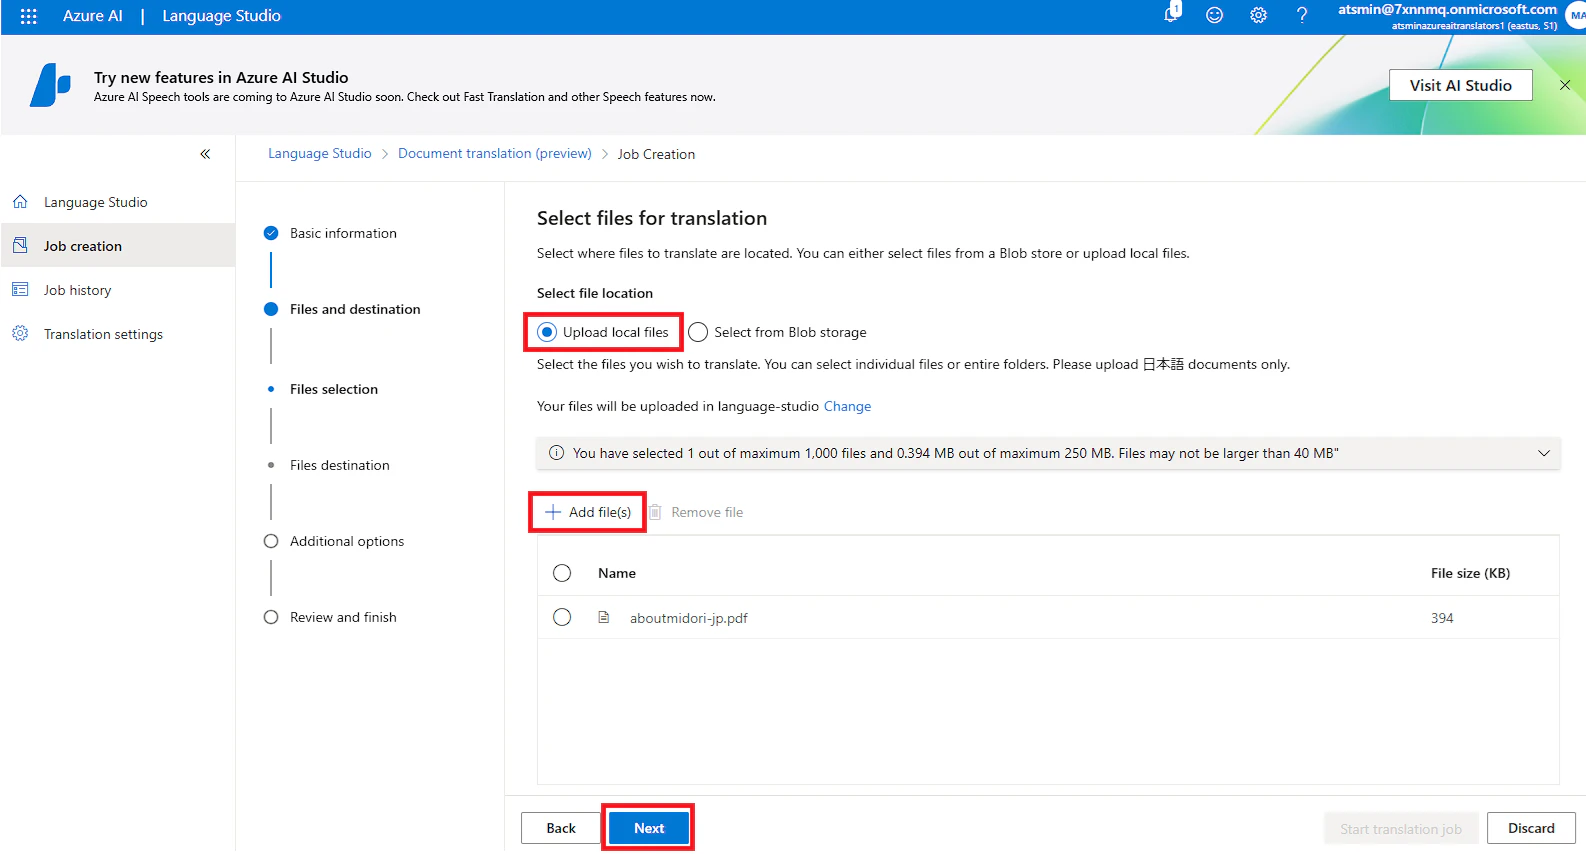
Task: Click the Visit AI Studio button
Action: (1461, 85)
